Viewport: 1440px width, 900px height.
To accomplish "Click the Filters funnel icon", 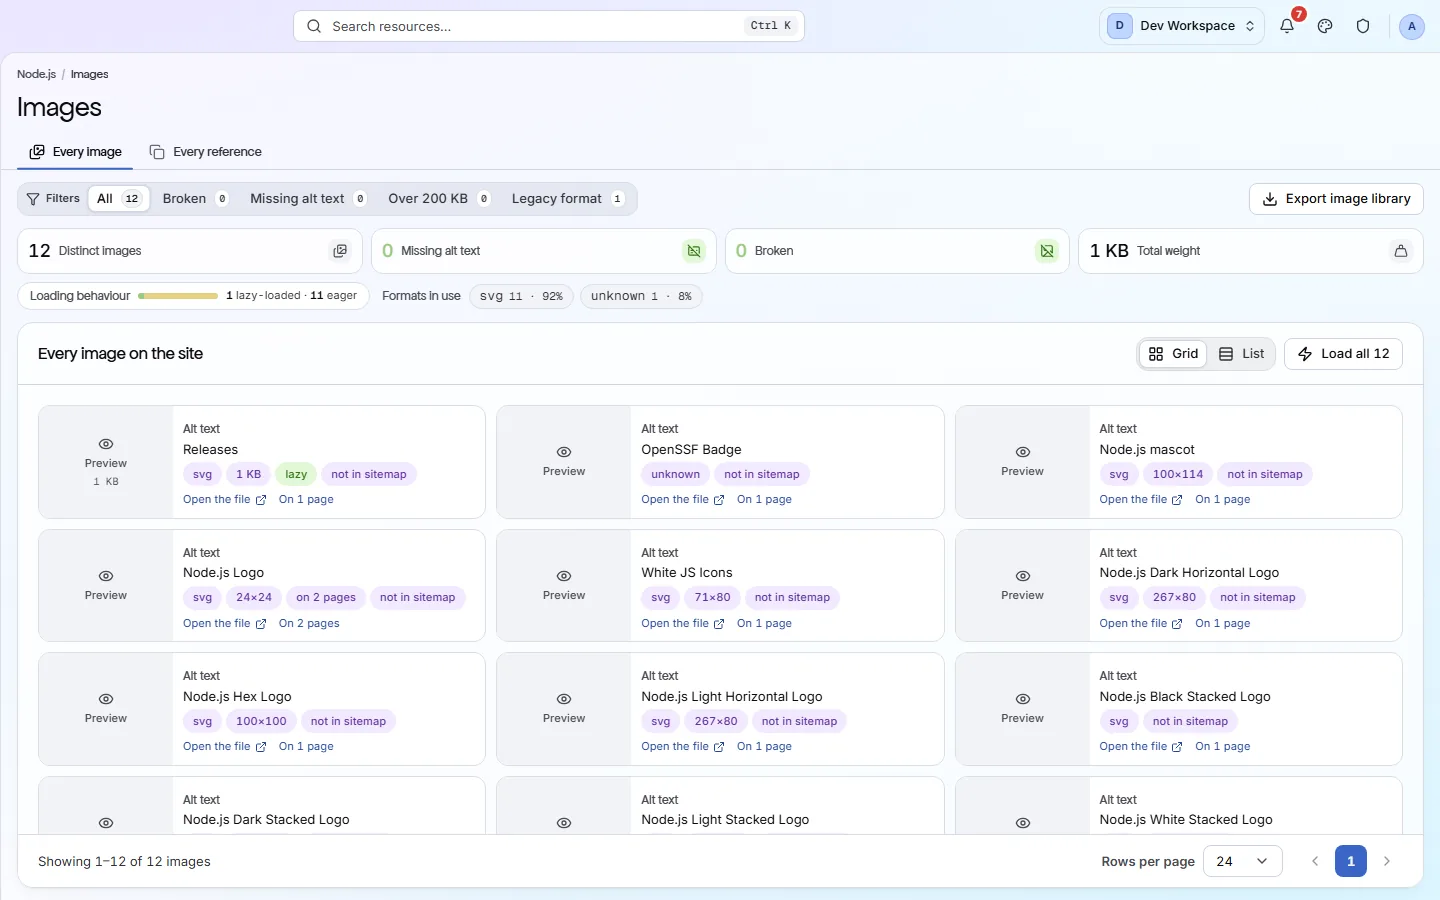I will (33, 199).
